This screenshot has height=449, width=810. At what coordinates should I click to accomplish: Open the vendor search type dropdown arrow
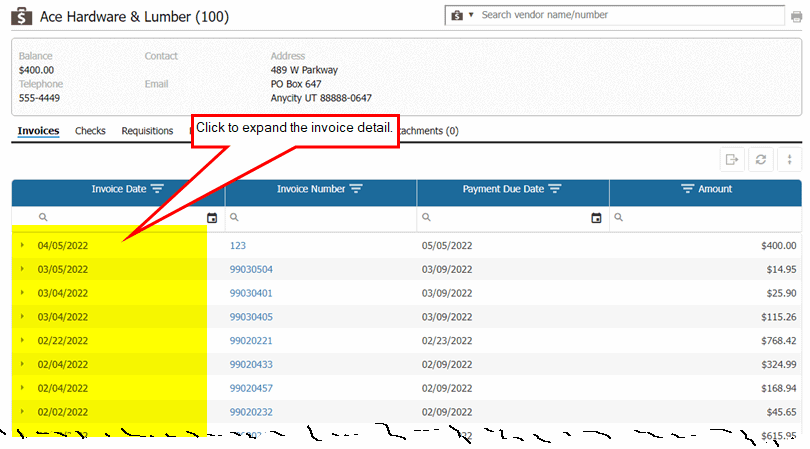click(471, 15)
